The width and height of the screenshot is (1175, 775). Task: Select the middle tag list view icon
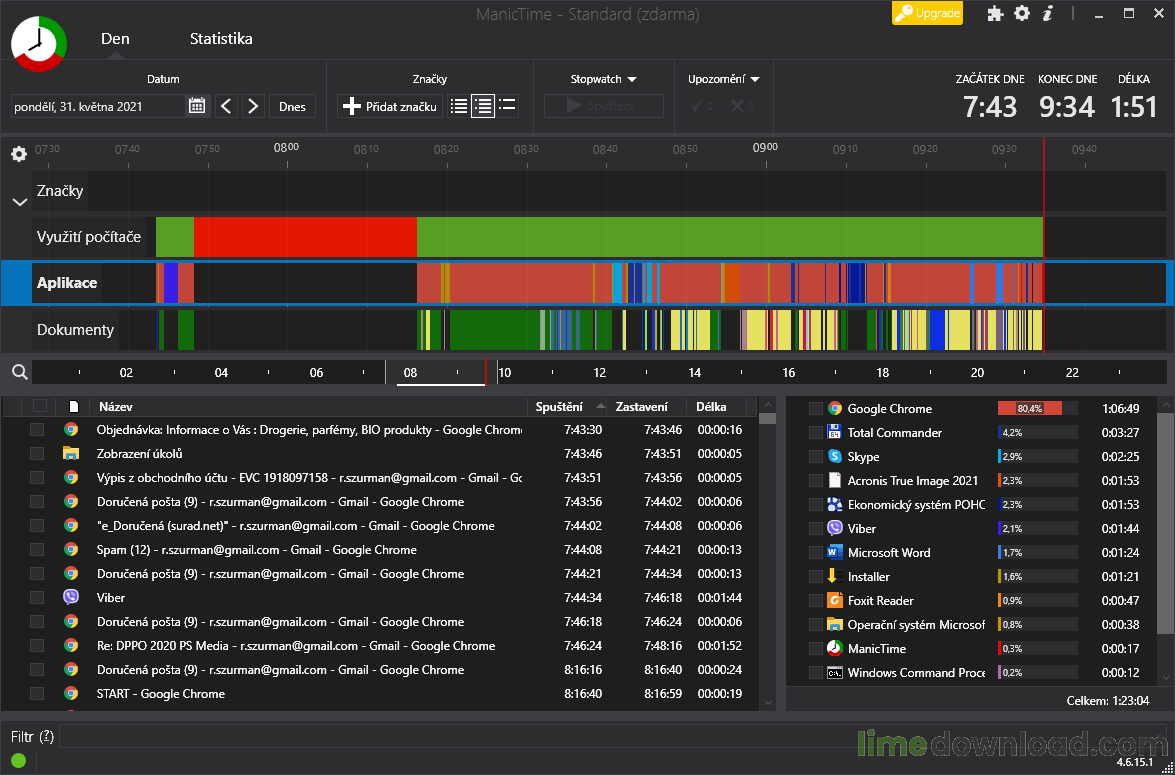click(x=483, y=106)
